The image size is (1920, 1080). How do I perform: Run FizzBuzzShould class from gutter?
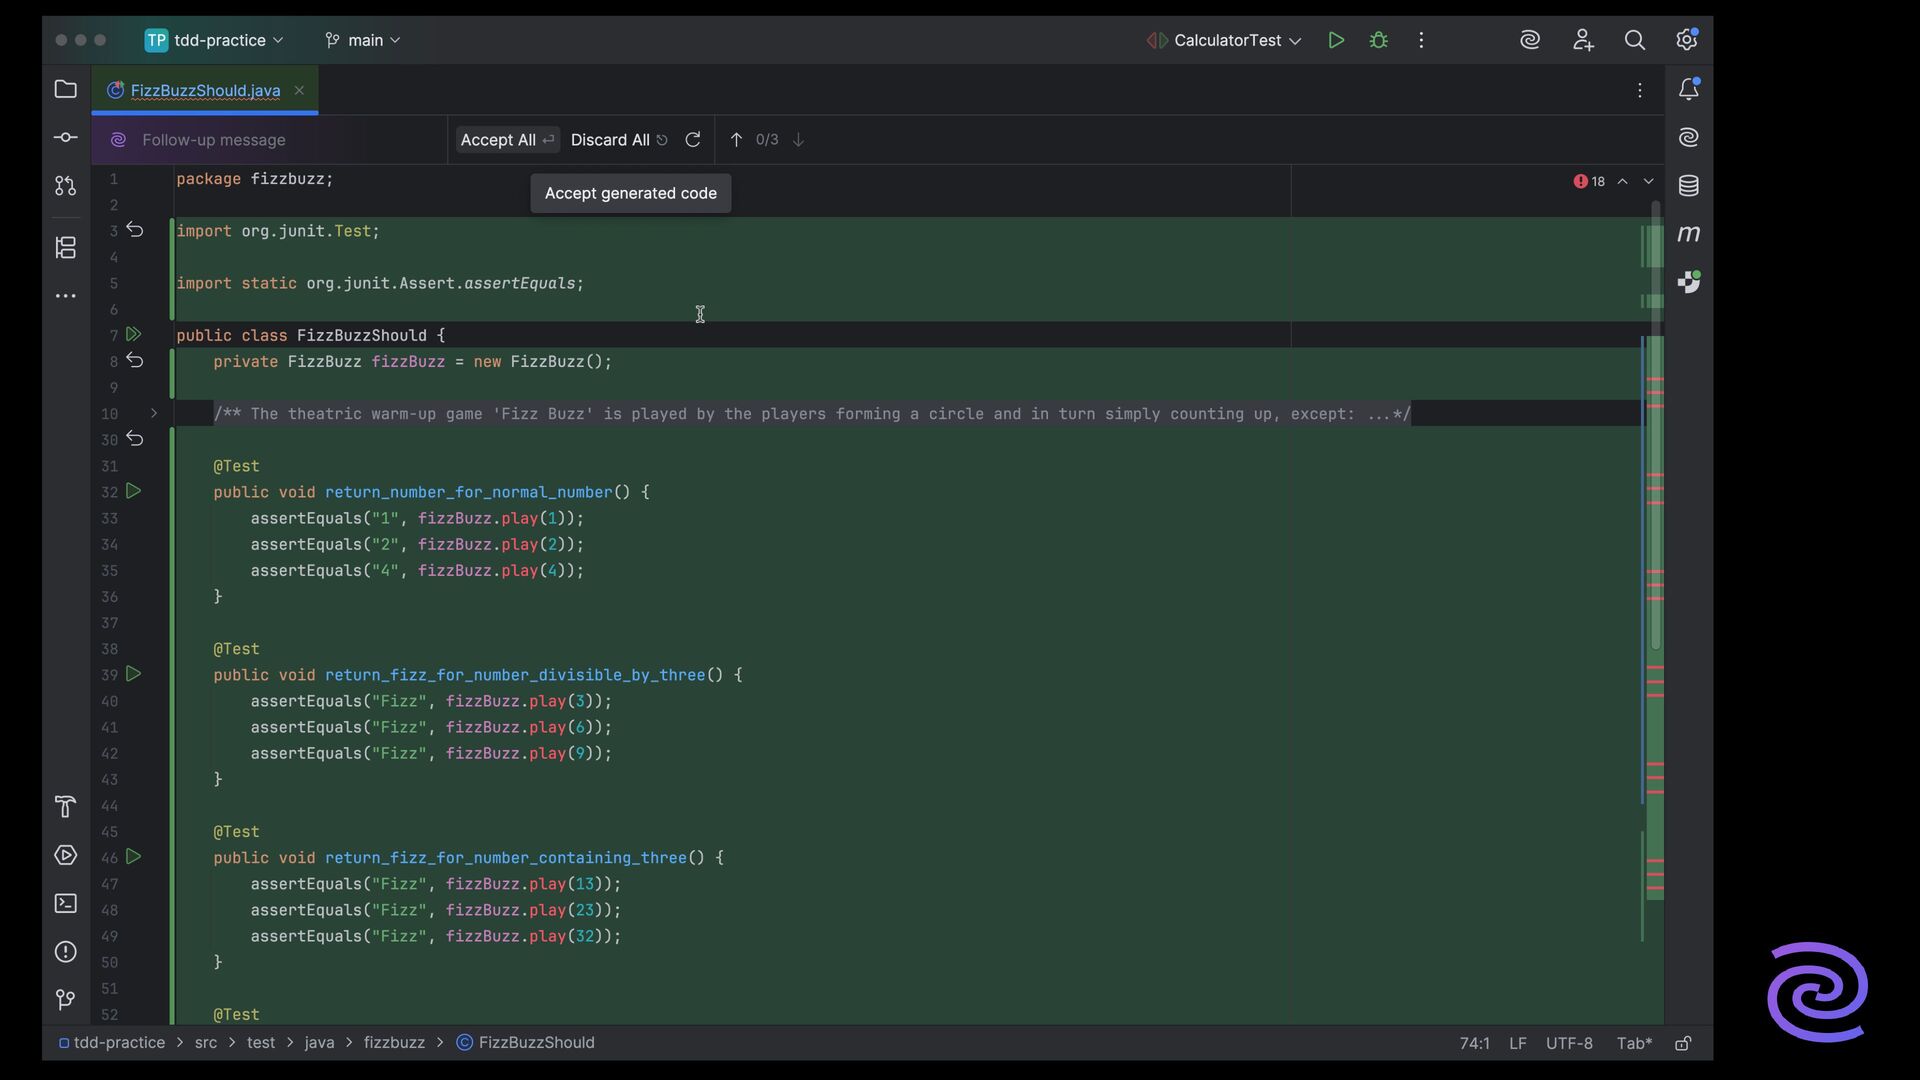(133, 335)
